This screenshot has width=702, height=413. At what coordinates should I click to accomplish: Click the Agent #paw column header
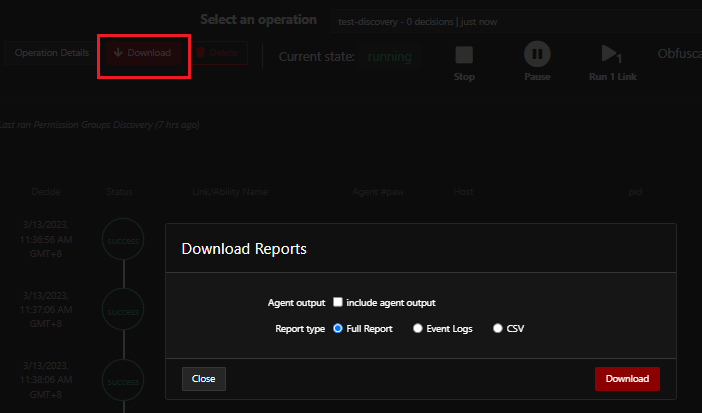[x=378, y=192]
